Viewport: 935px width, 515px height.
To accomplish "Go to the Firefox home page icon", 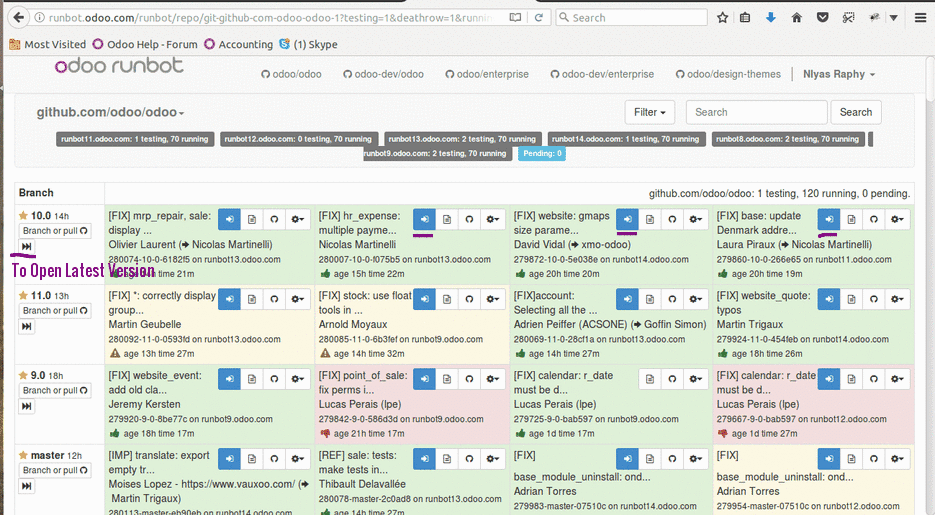I will click(796, 17).
